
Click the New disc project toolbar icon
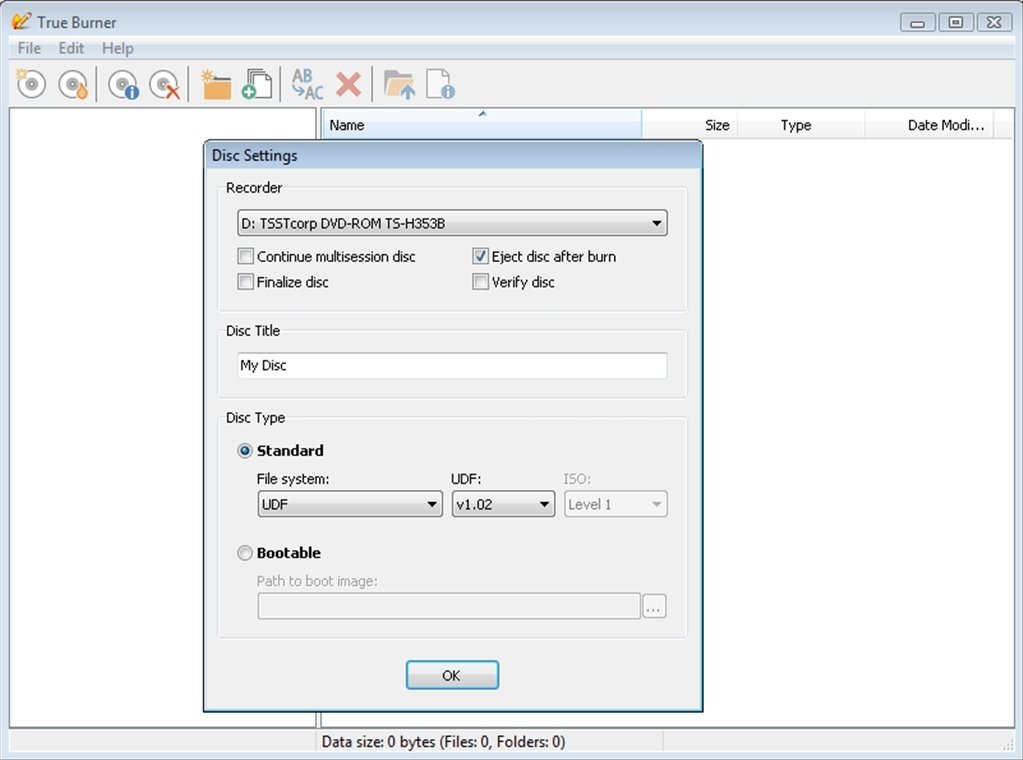[31, 84]
